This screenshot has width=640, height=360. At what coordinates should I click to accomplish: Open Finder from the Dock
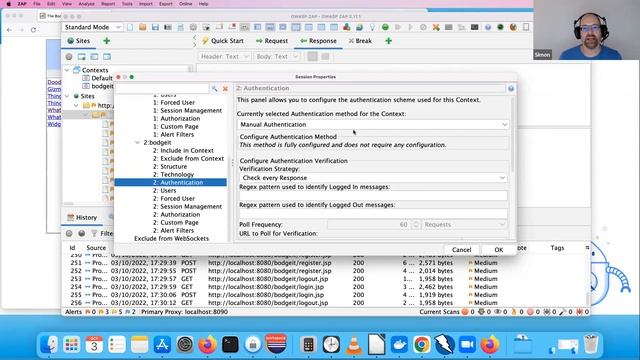pyautogui.click(x=49, y=344)
